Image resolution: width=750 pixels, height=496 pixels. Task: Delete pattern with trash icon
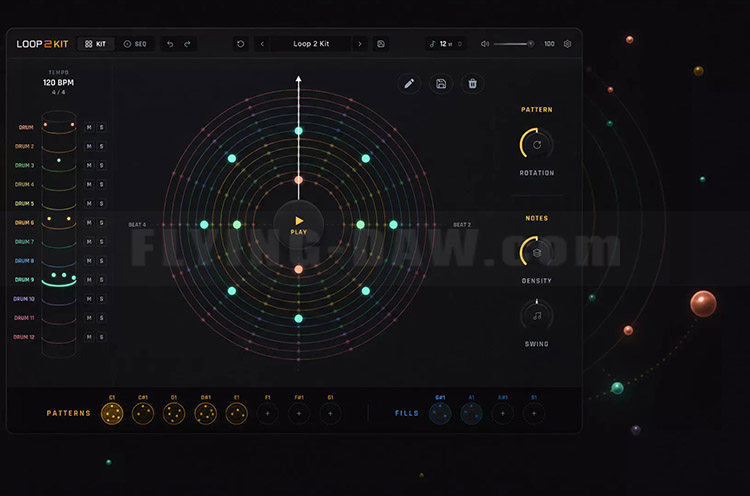pos(473,84)
